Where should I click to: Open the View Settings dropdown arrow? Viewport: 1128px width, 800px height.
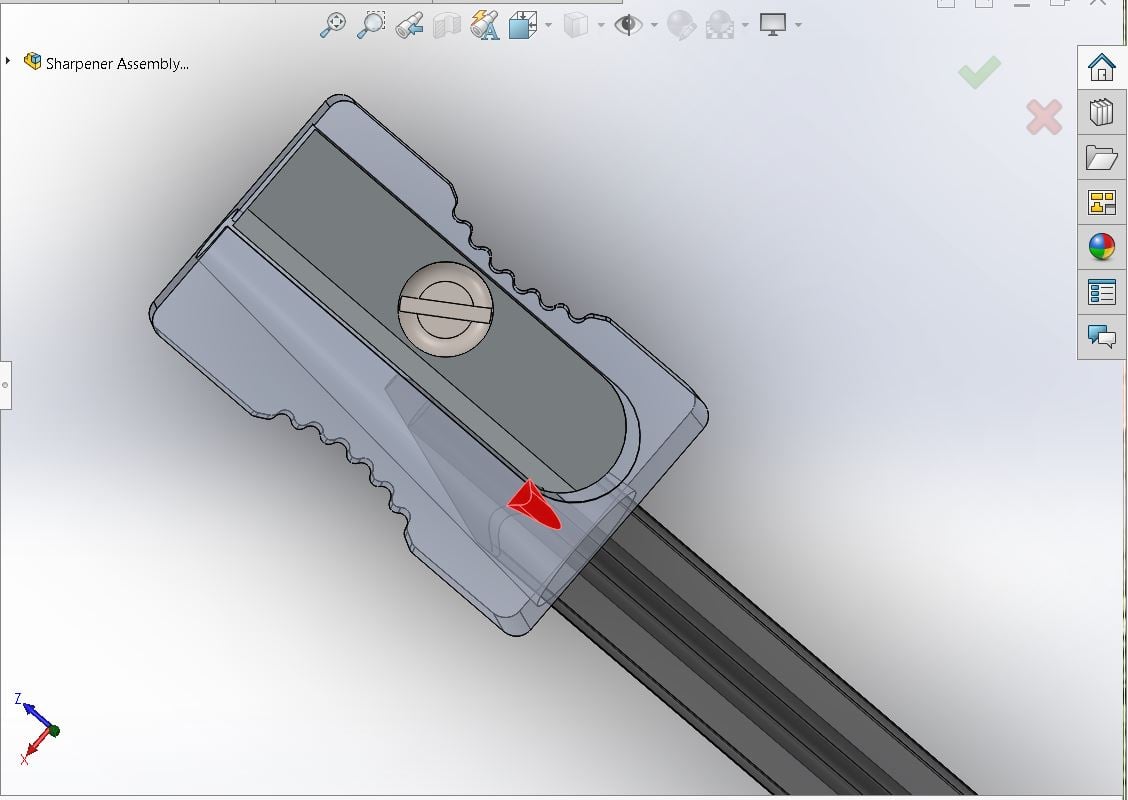[798, 25]
